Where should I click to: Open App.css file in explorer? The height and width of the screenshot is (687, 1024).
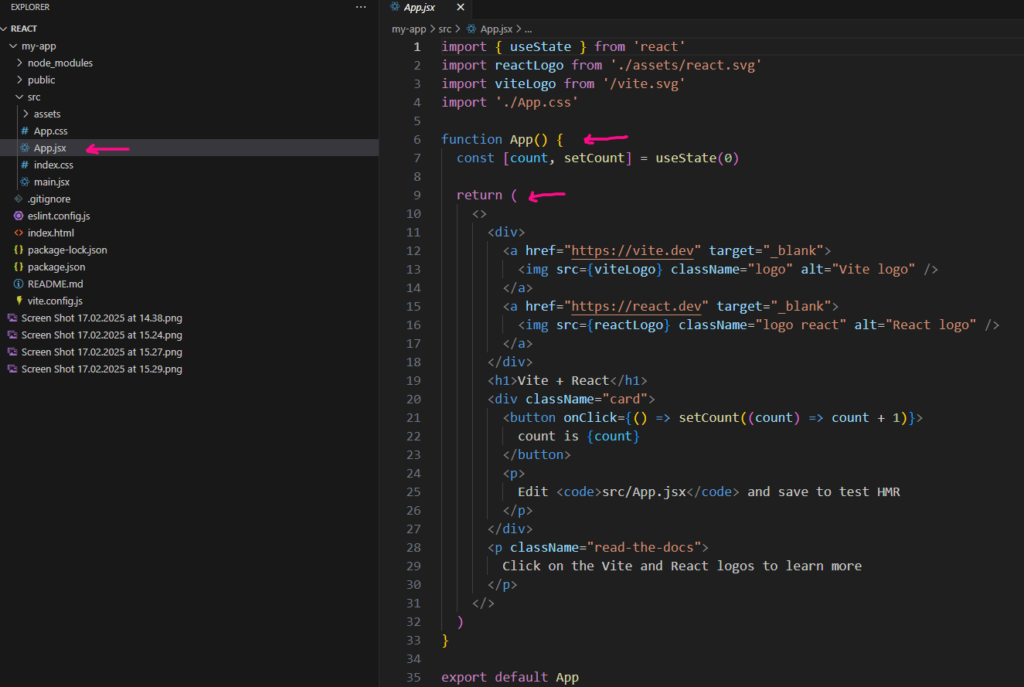50,131
